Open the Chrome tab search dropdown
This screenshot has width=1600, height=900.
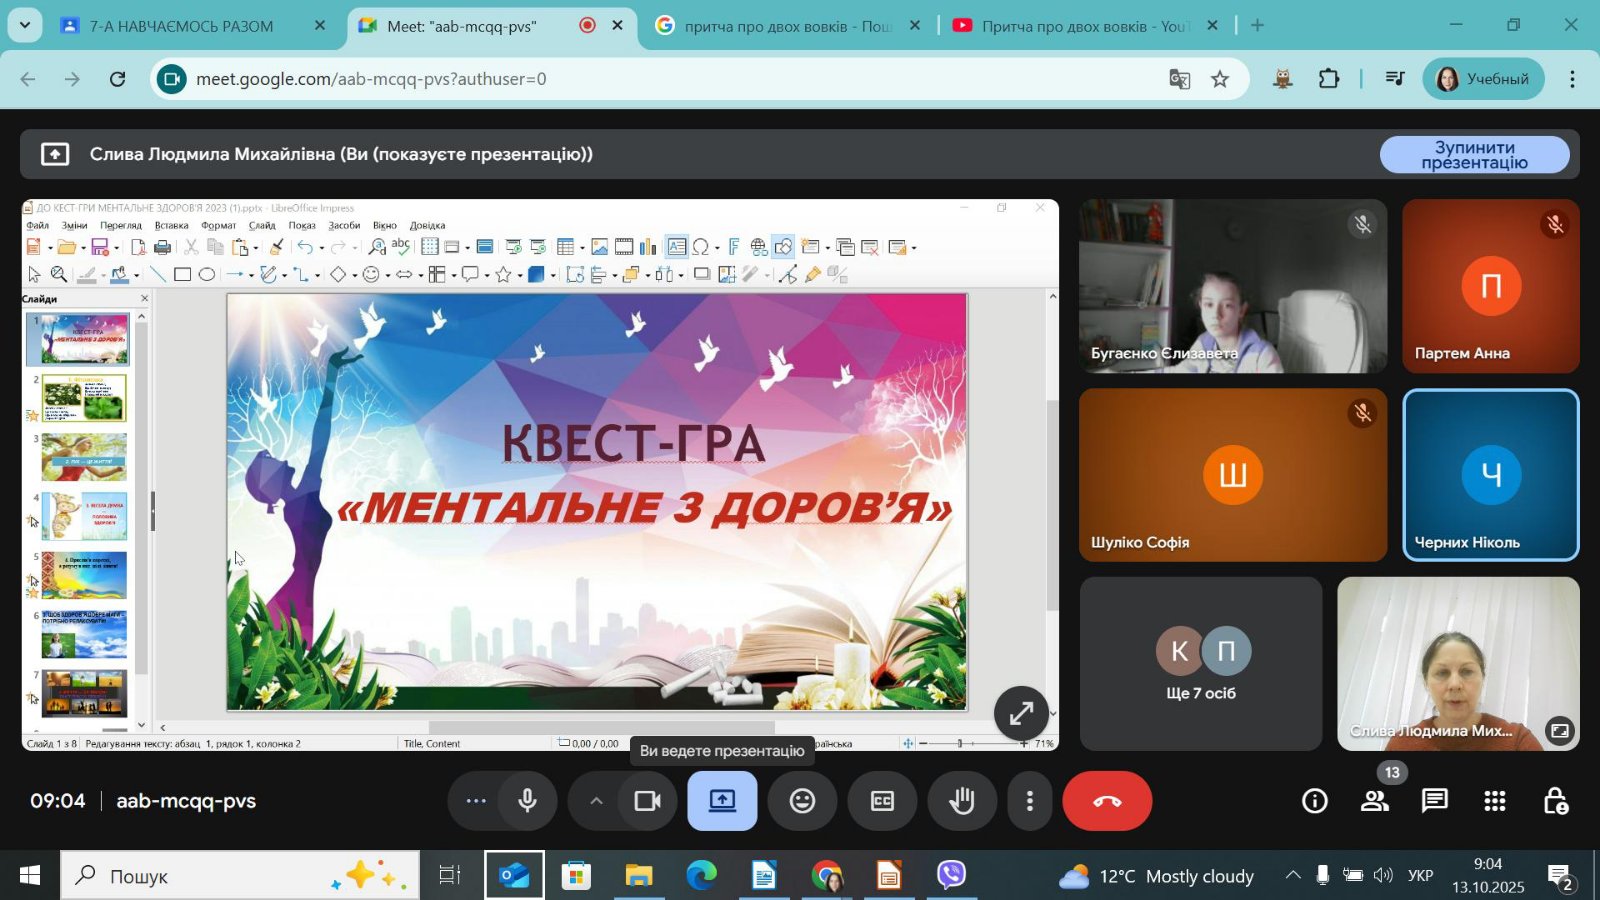tap(25, 25)
